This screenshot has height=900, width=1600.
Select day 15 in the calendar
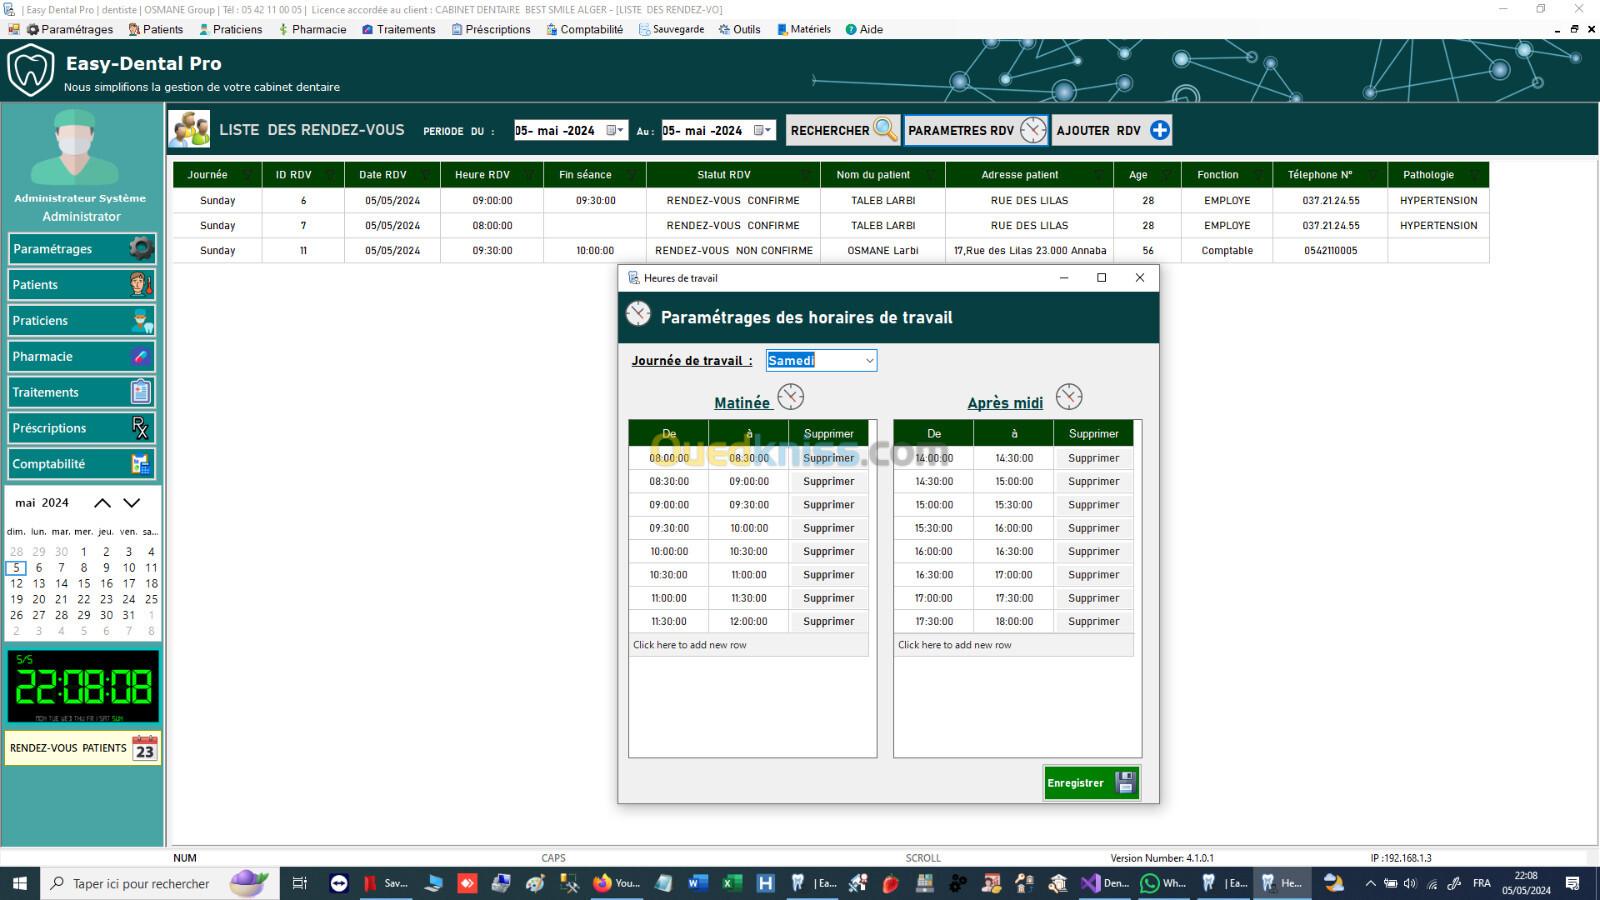(84, 584)
